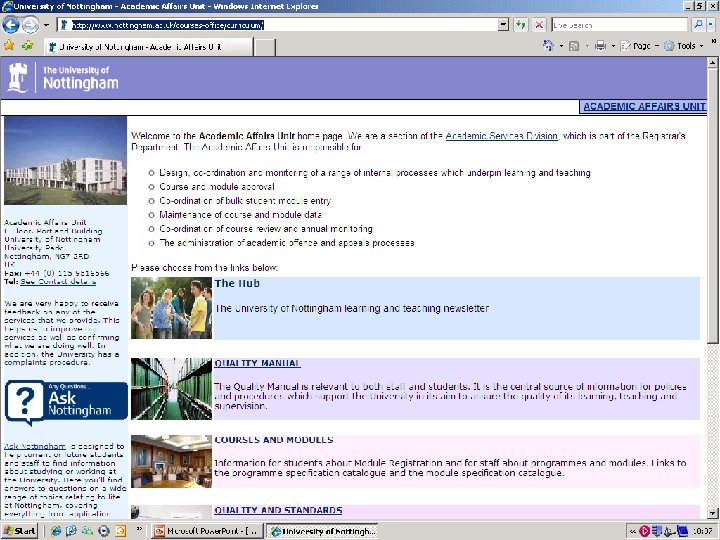The image size is (720, 540).
Task: Launch Internet Explorer from Quick Launch
Action: point(56,531)
